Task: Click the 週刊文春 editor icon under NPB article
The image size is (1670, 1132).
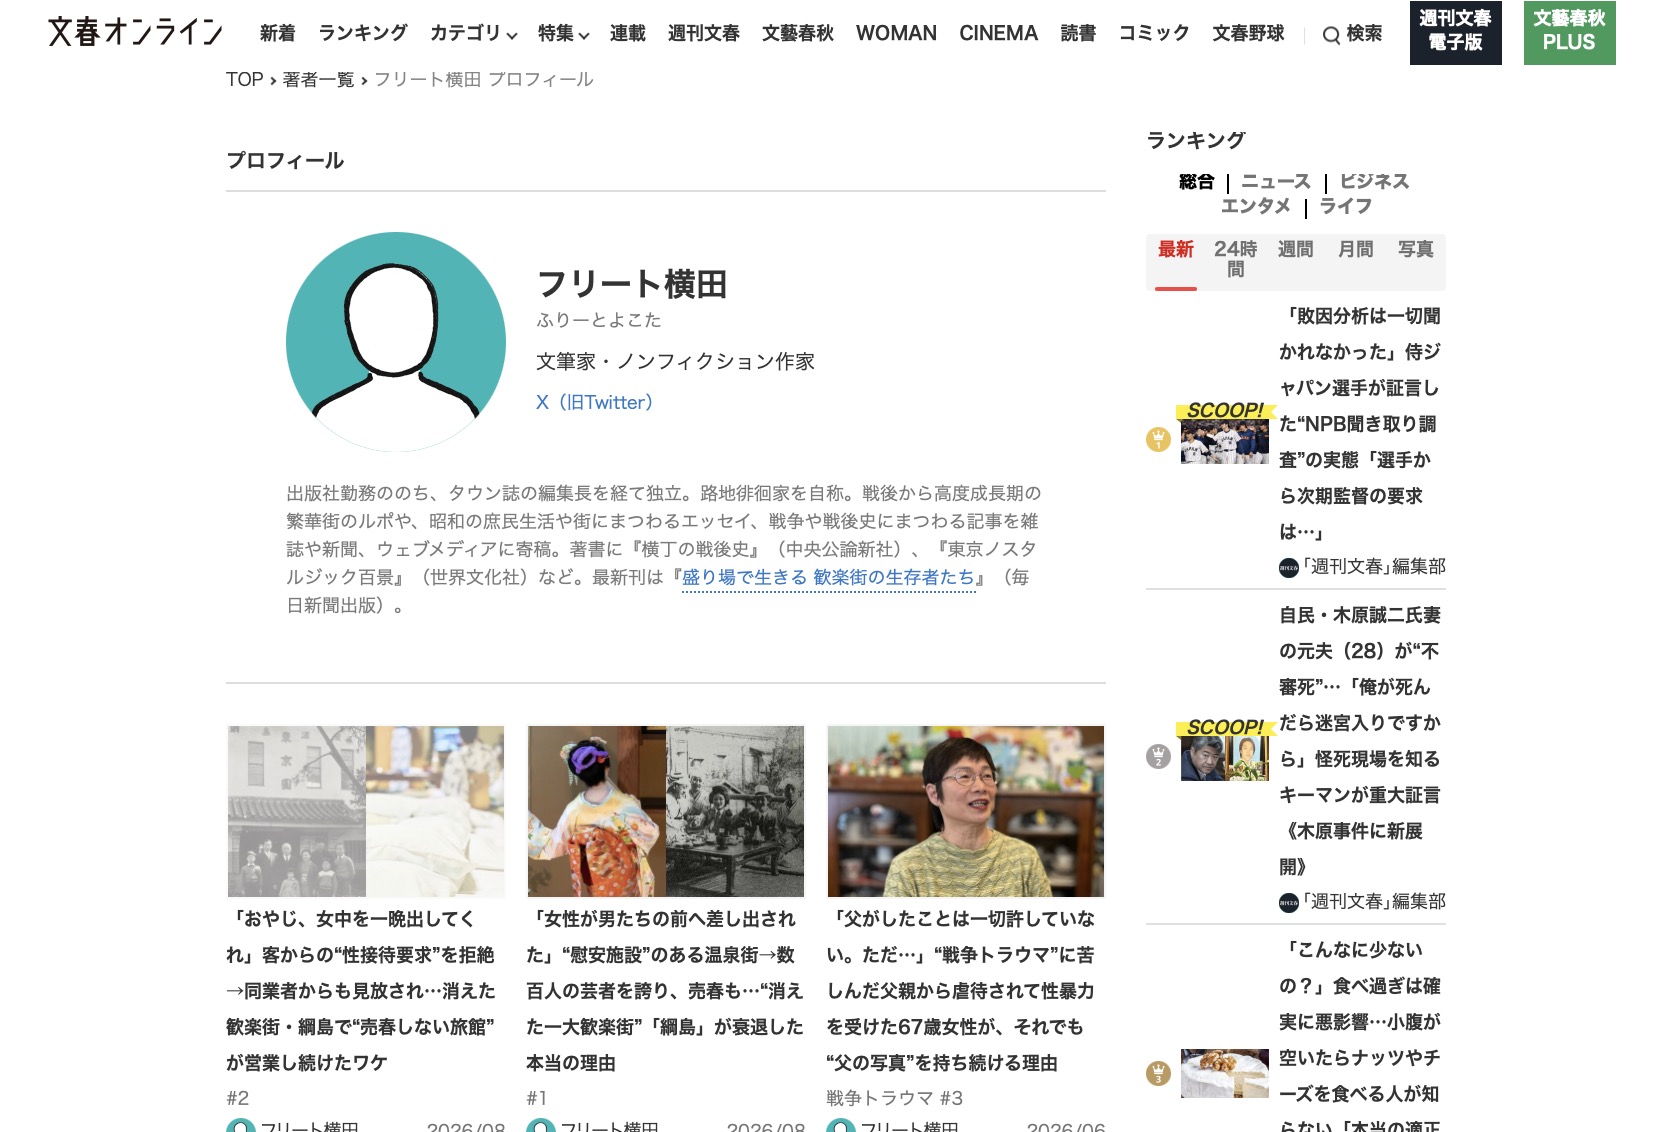Action: pos(1289,567)
